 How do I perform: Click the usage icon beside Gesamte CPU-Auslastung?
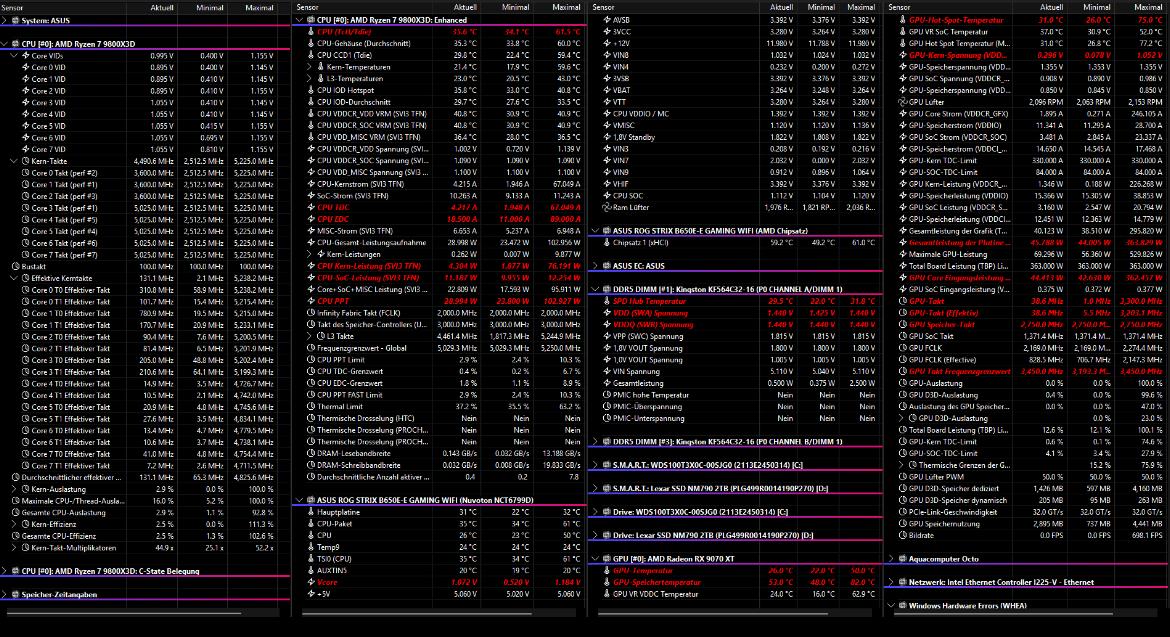point(16,512)
